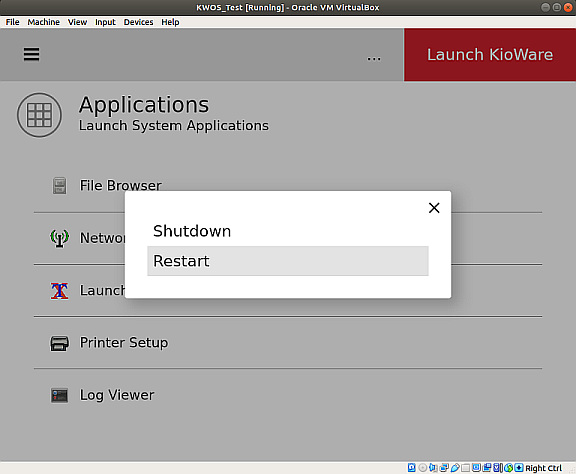Image resolution: width=576 pixels, height=474 pixels.
Task: Open the Input menu
Action: click(105, 22)
